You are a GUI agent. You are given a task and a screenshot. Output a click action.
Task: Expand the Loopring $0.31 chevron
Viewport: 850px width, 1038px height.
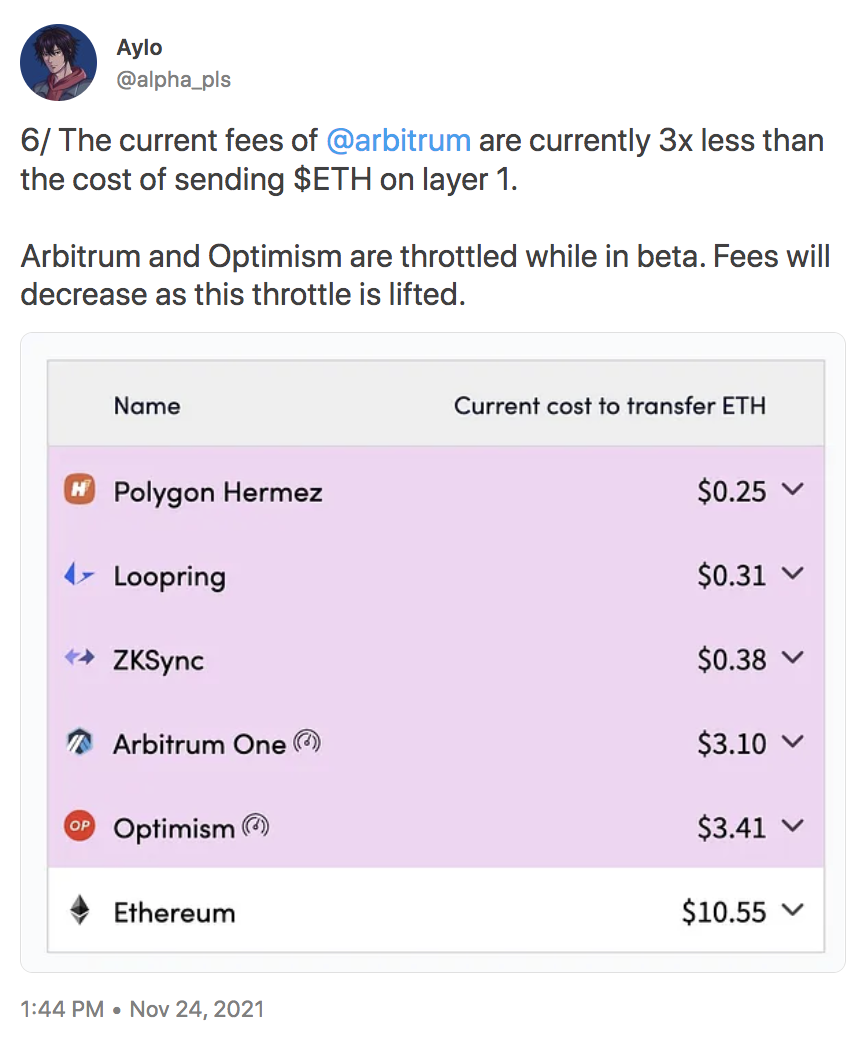tap(792, 573)
